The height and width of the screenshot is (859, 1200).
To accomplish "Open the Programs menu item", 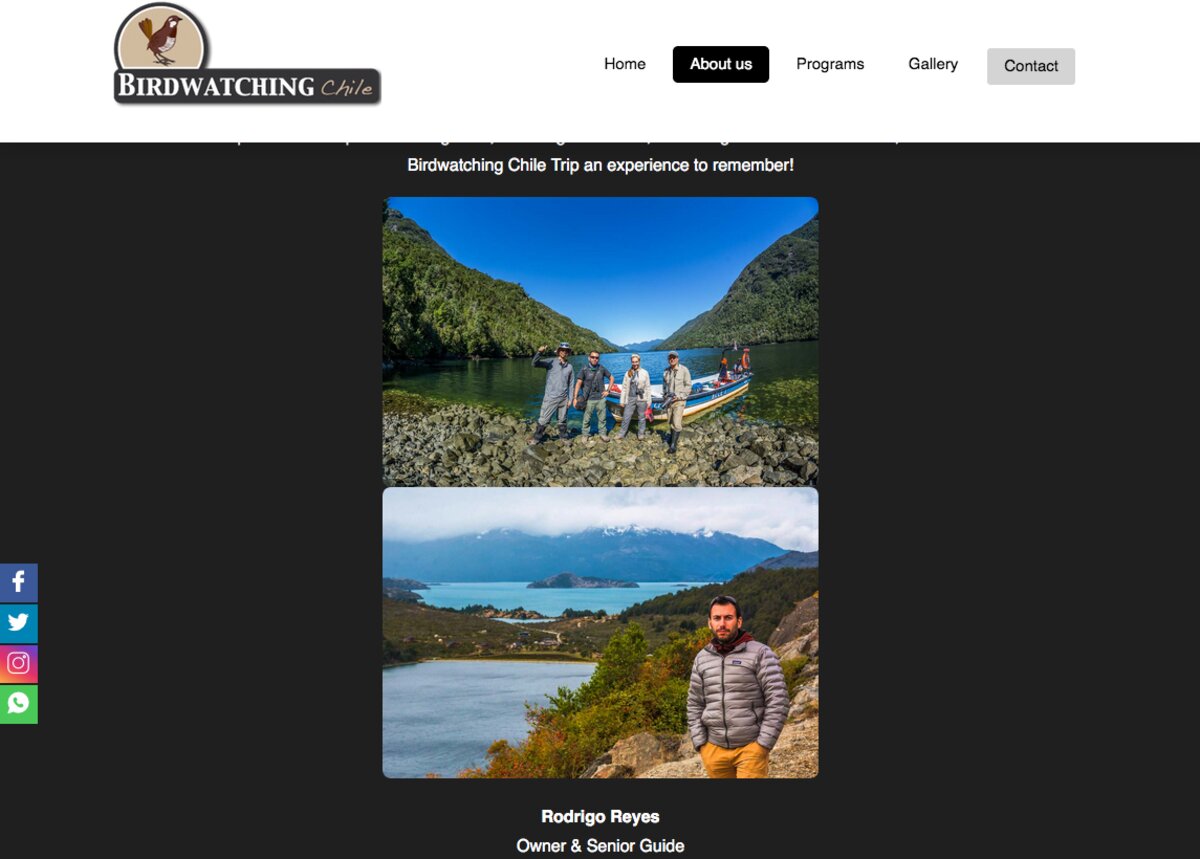I will coord(830,64).
